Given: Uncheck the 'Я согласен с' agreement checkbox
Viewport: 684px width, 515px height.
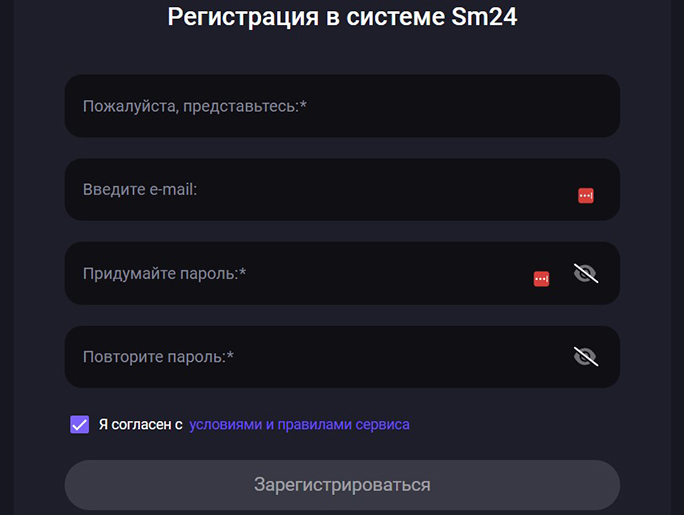Looking at the screenshot, I should click(80, 424).
